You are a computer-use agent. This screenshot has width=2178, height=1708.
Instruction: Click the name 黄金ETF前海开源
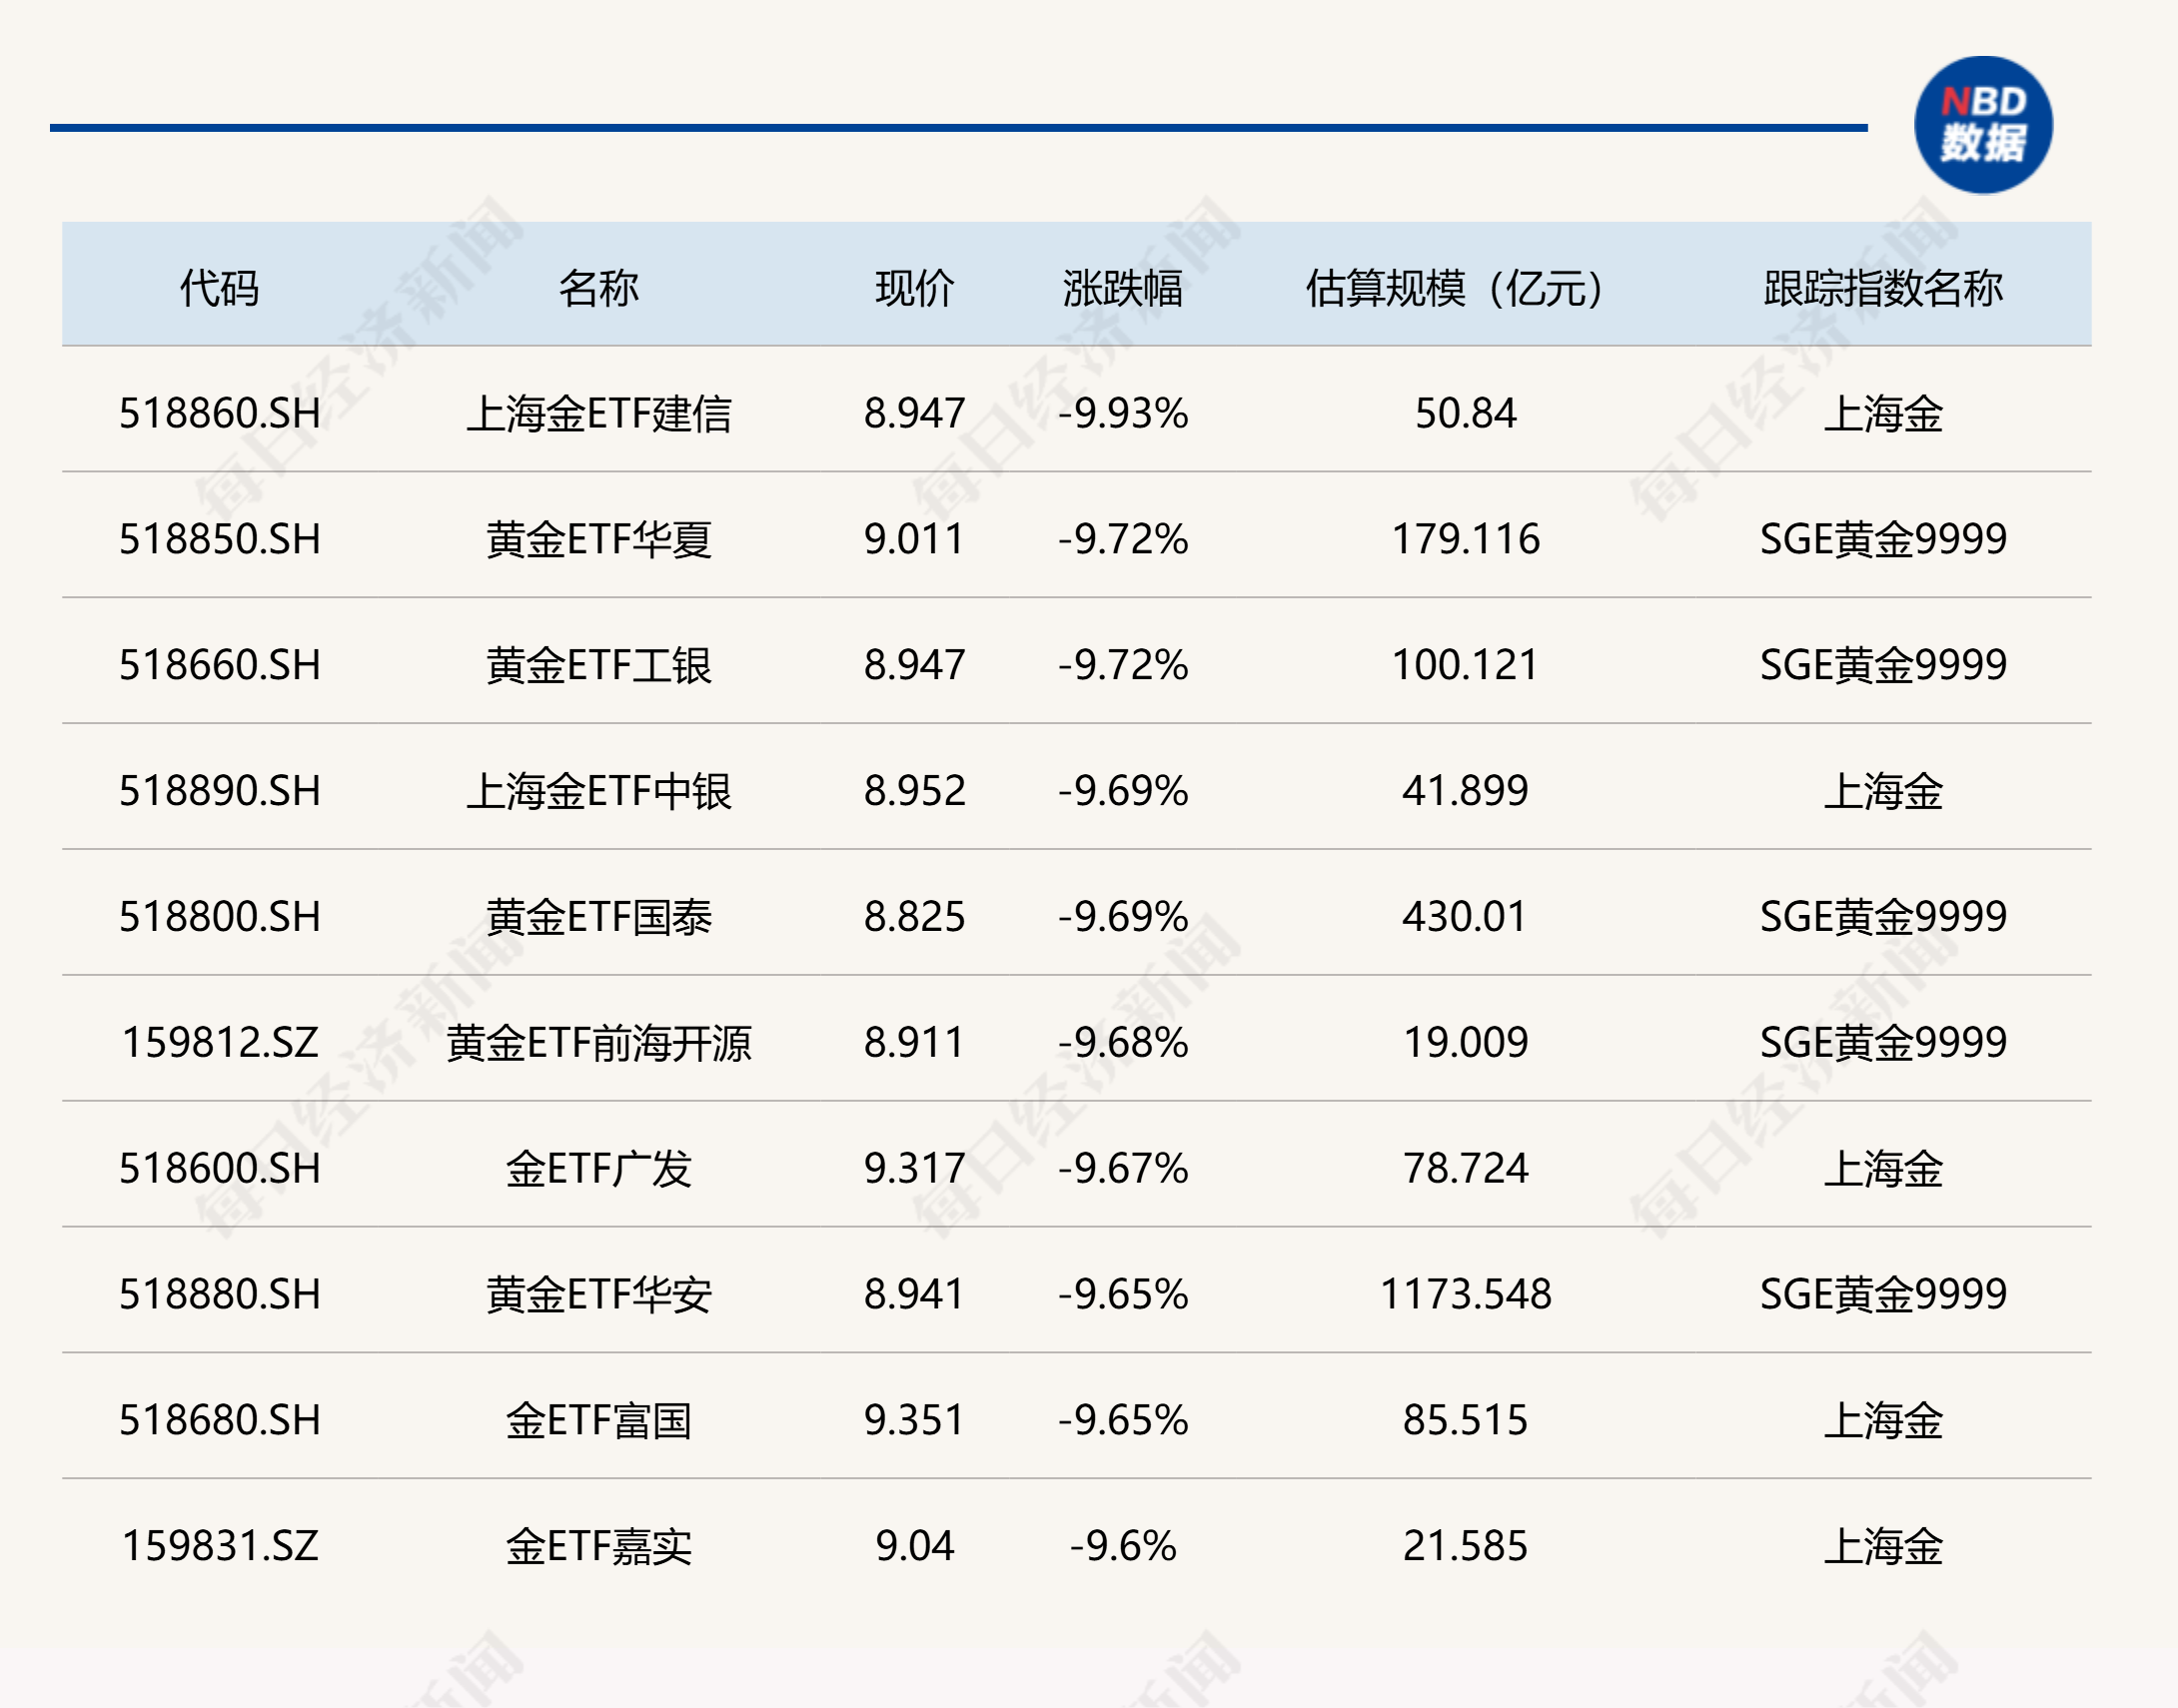click(598, 1043)
